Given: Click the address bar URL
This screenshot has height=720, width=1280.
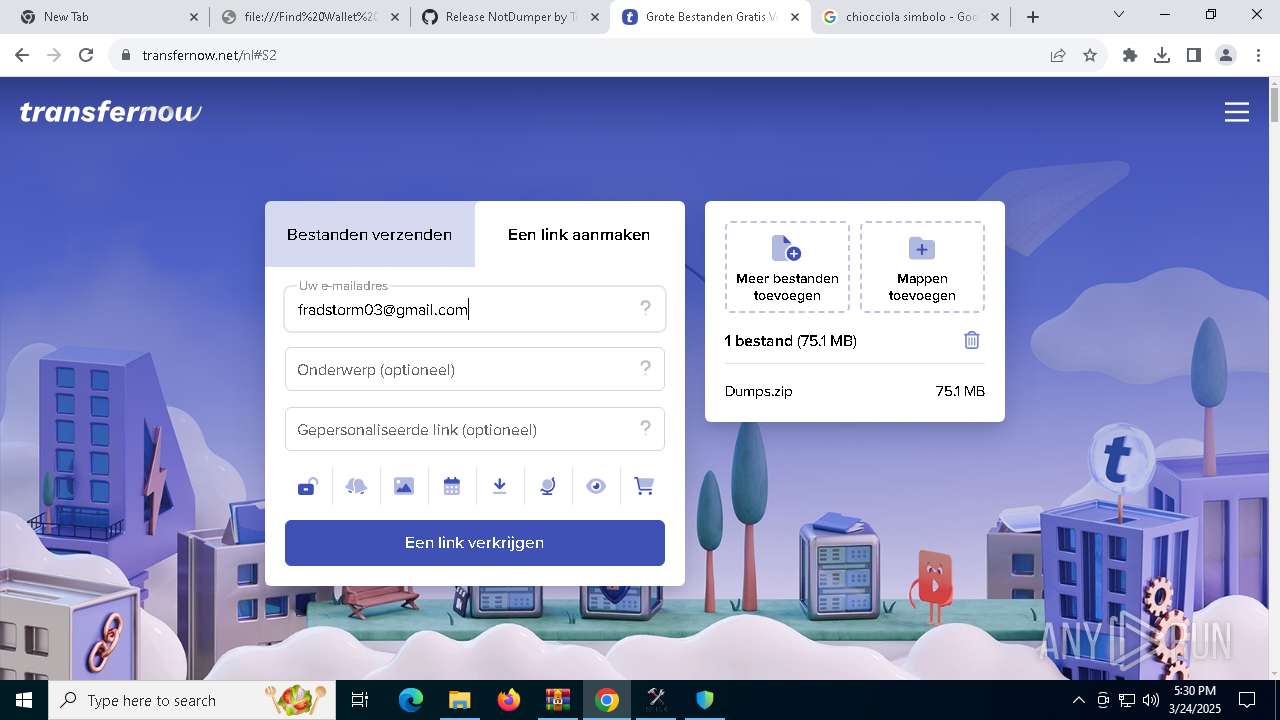Looking at the screenshot, I should [210, 55].
